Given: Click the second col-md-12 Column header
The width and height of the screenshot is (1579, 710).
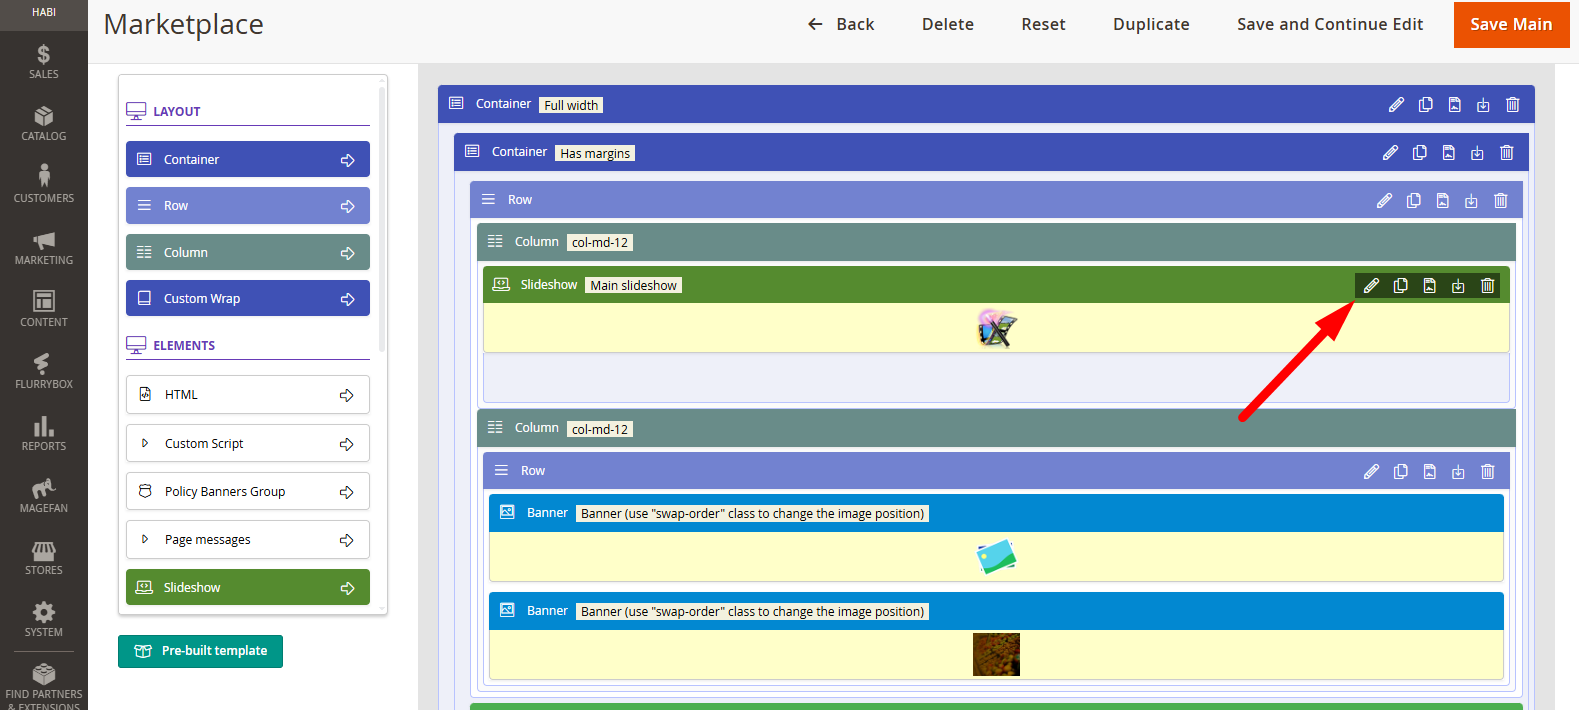Looking at the screenshot, I should pyautogui.click(x=996, y=428).
